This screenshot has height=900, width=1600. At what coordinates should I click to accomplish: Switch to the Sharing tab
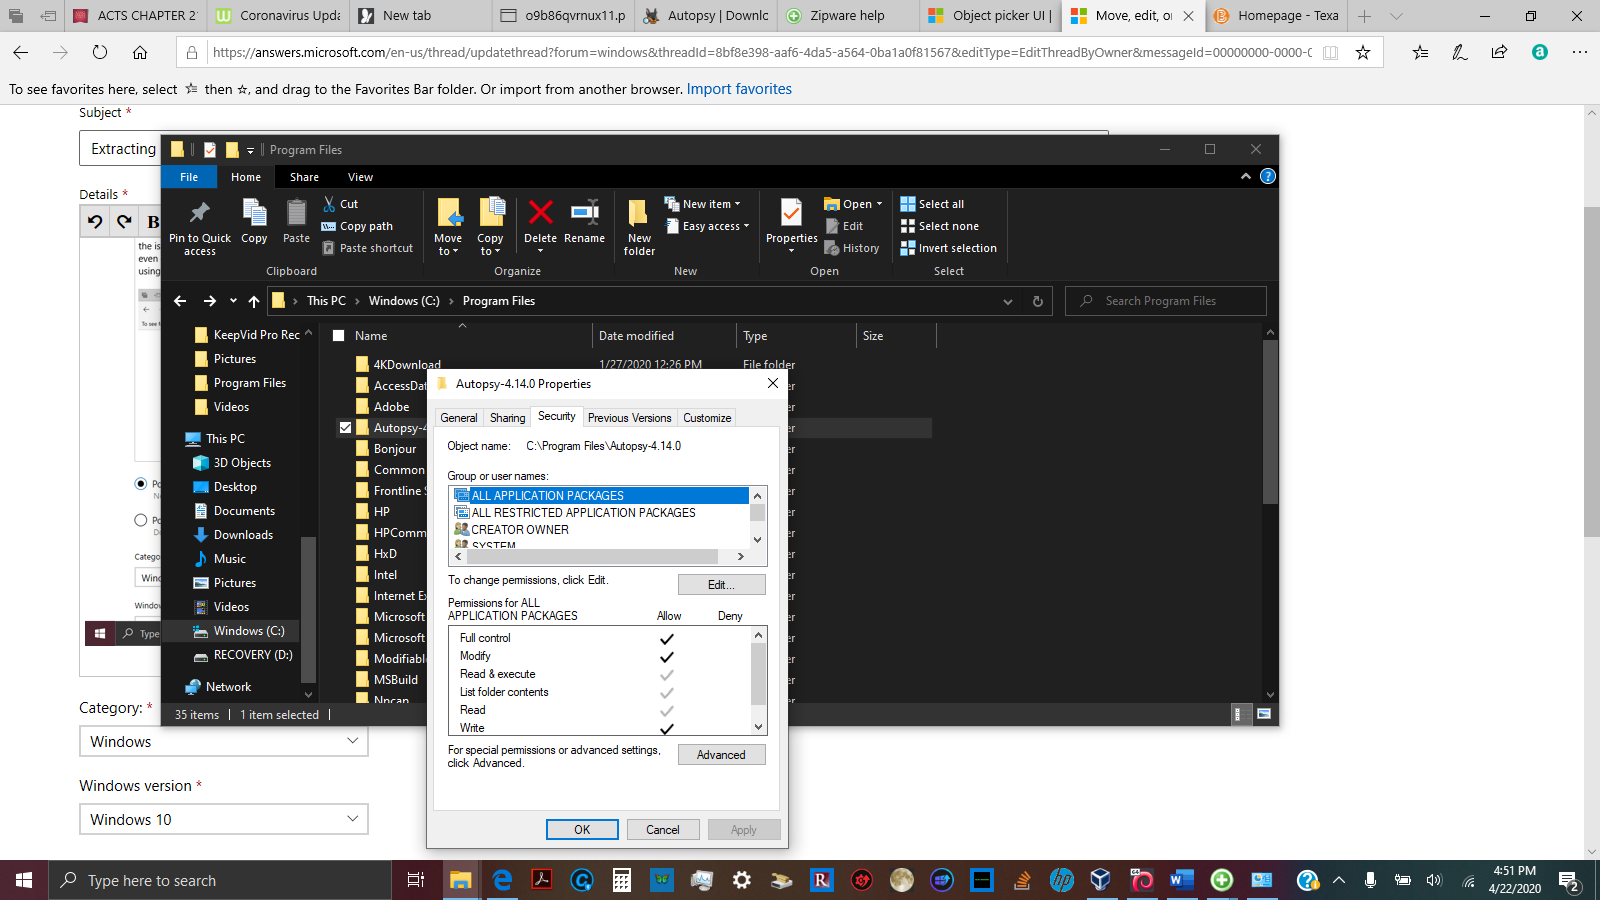point(507,418)
